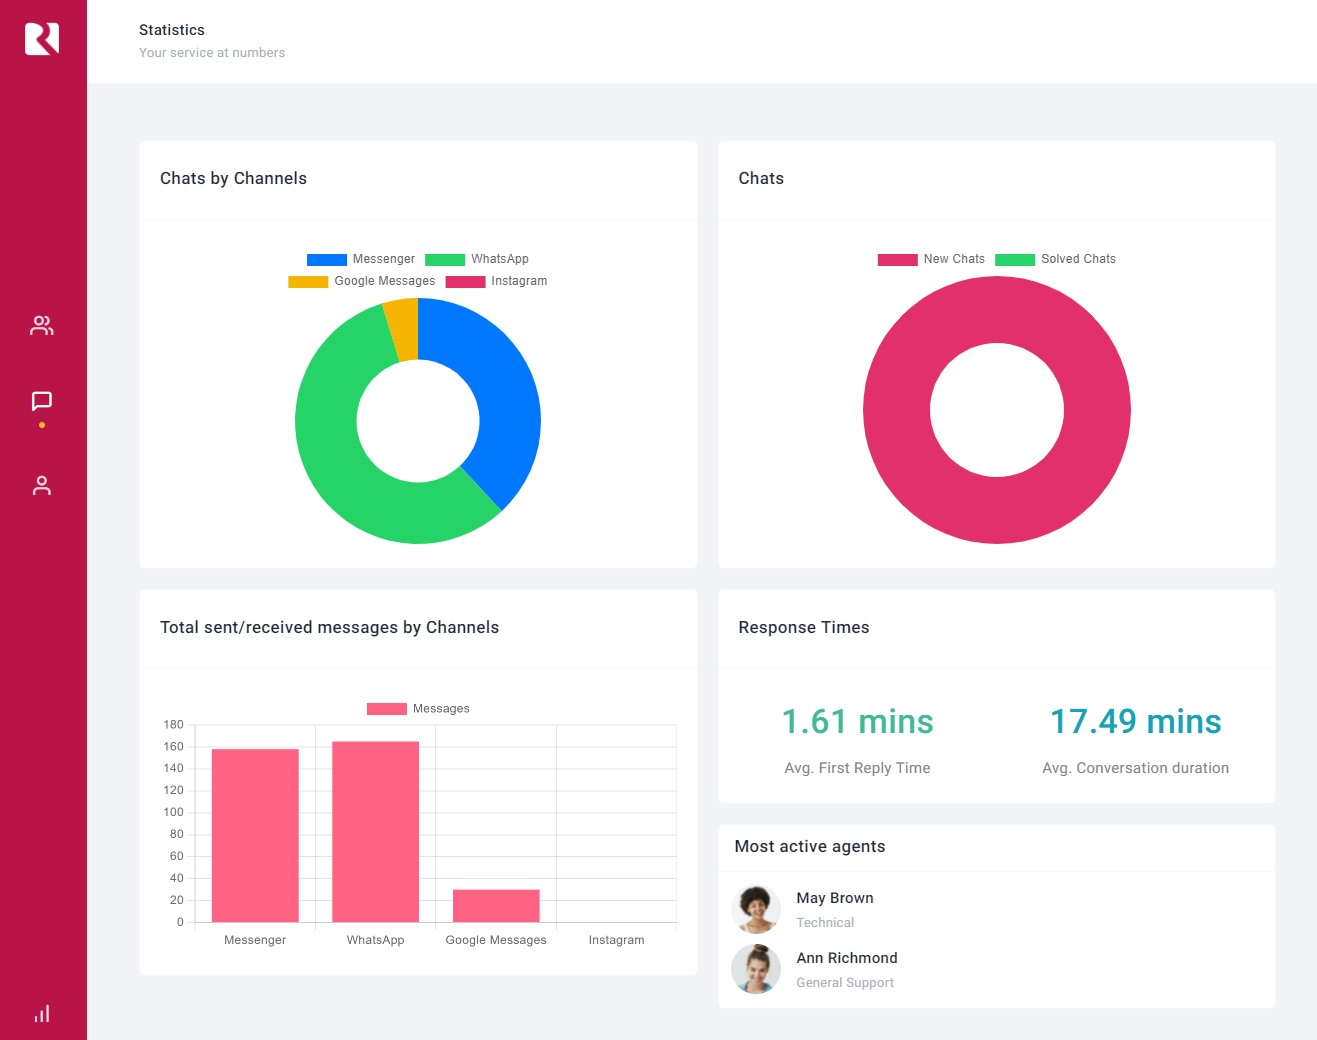Toggle Instagram legend in channels chart
The image size is (1317, 1040).
click(496, 281)
